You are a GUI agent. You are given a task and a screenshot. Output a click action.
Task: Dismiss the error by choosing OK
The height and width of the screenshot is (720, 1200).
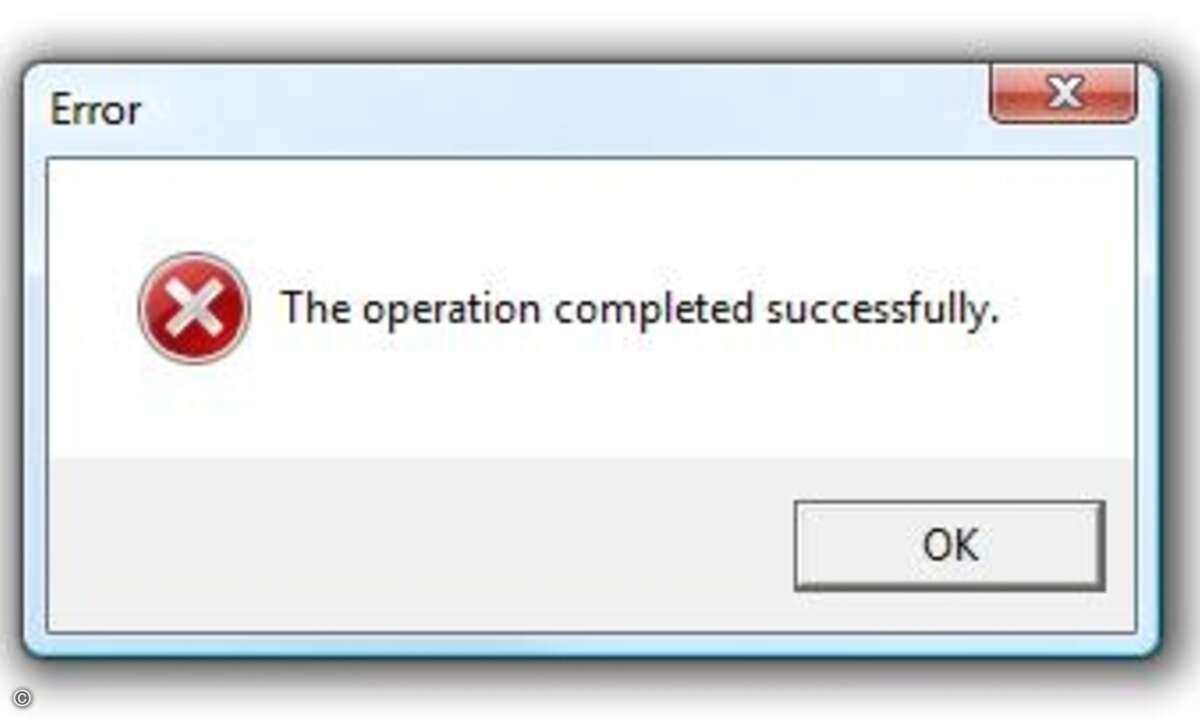tap(949, 545)
